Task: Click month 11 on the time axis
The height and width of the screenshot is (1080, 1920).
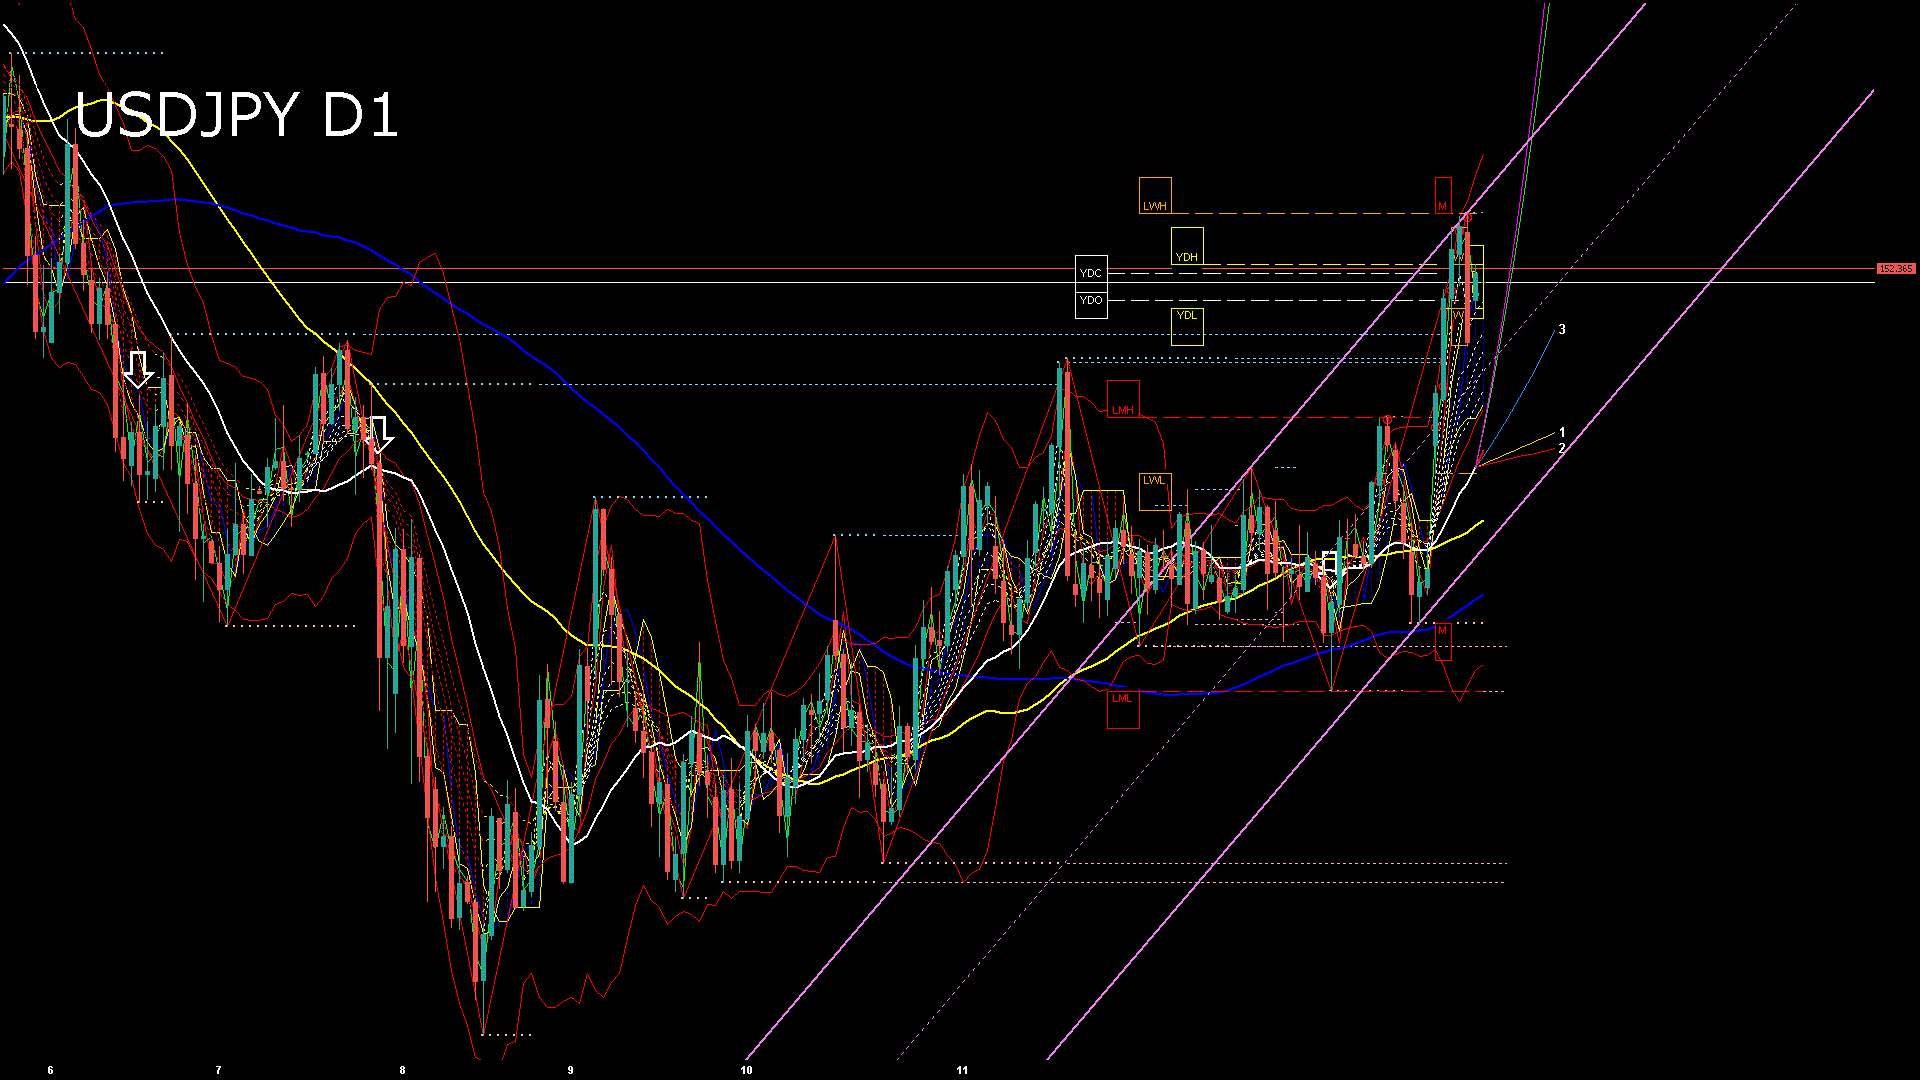Action: click(x=961, y=1070)
